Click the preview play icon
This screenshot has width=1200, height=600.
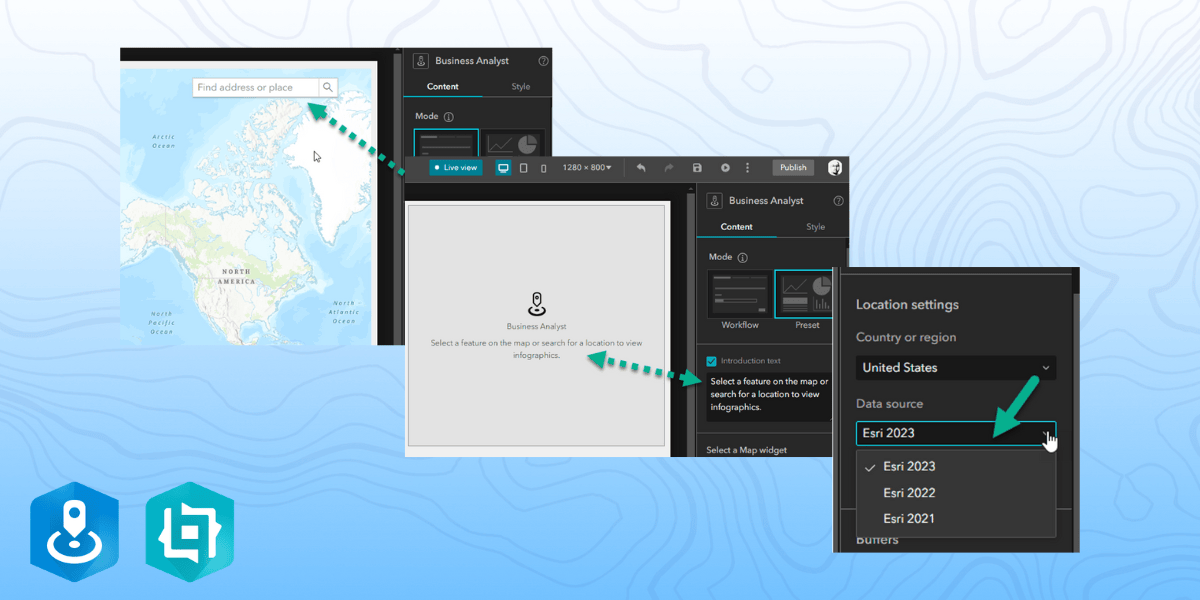(725, 168)
